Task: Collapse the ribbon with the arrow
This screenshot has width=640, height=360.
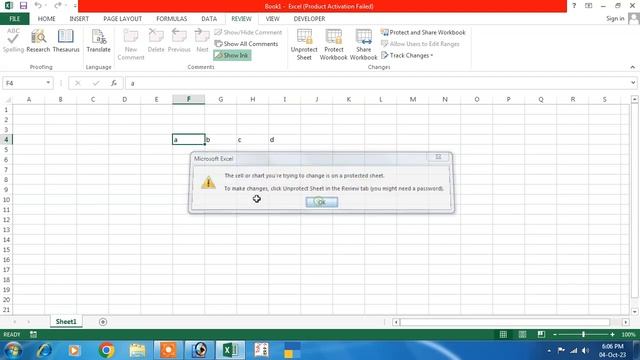Action: pyautogui.click(x=633, y=67)
